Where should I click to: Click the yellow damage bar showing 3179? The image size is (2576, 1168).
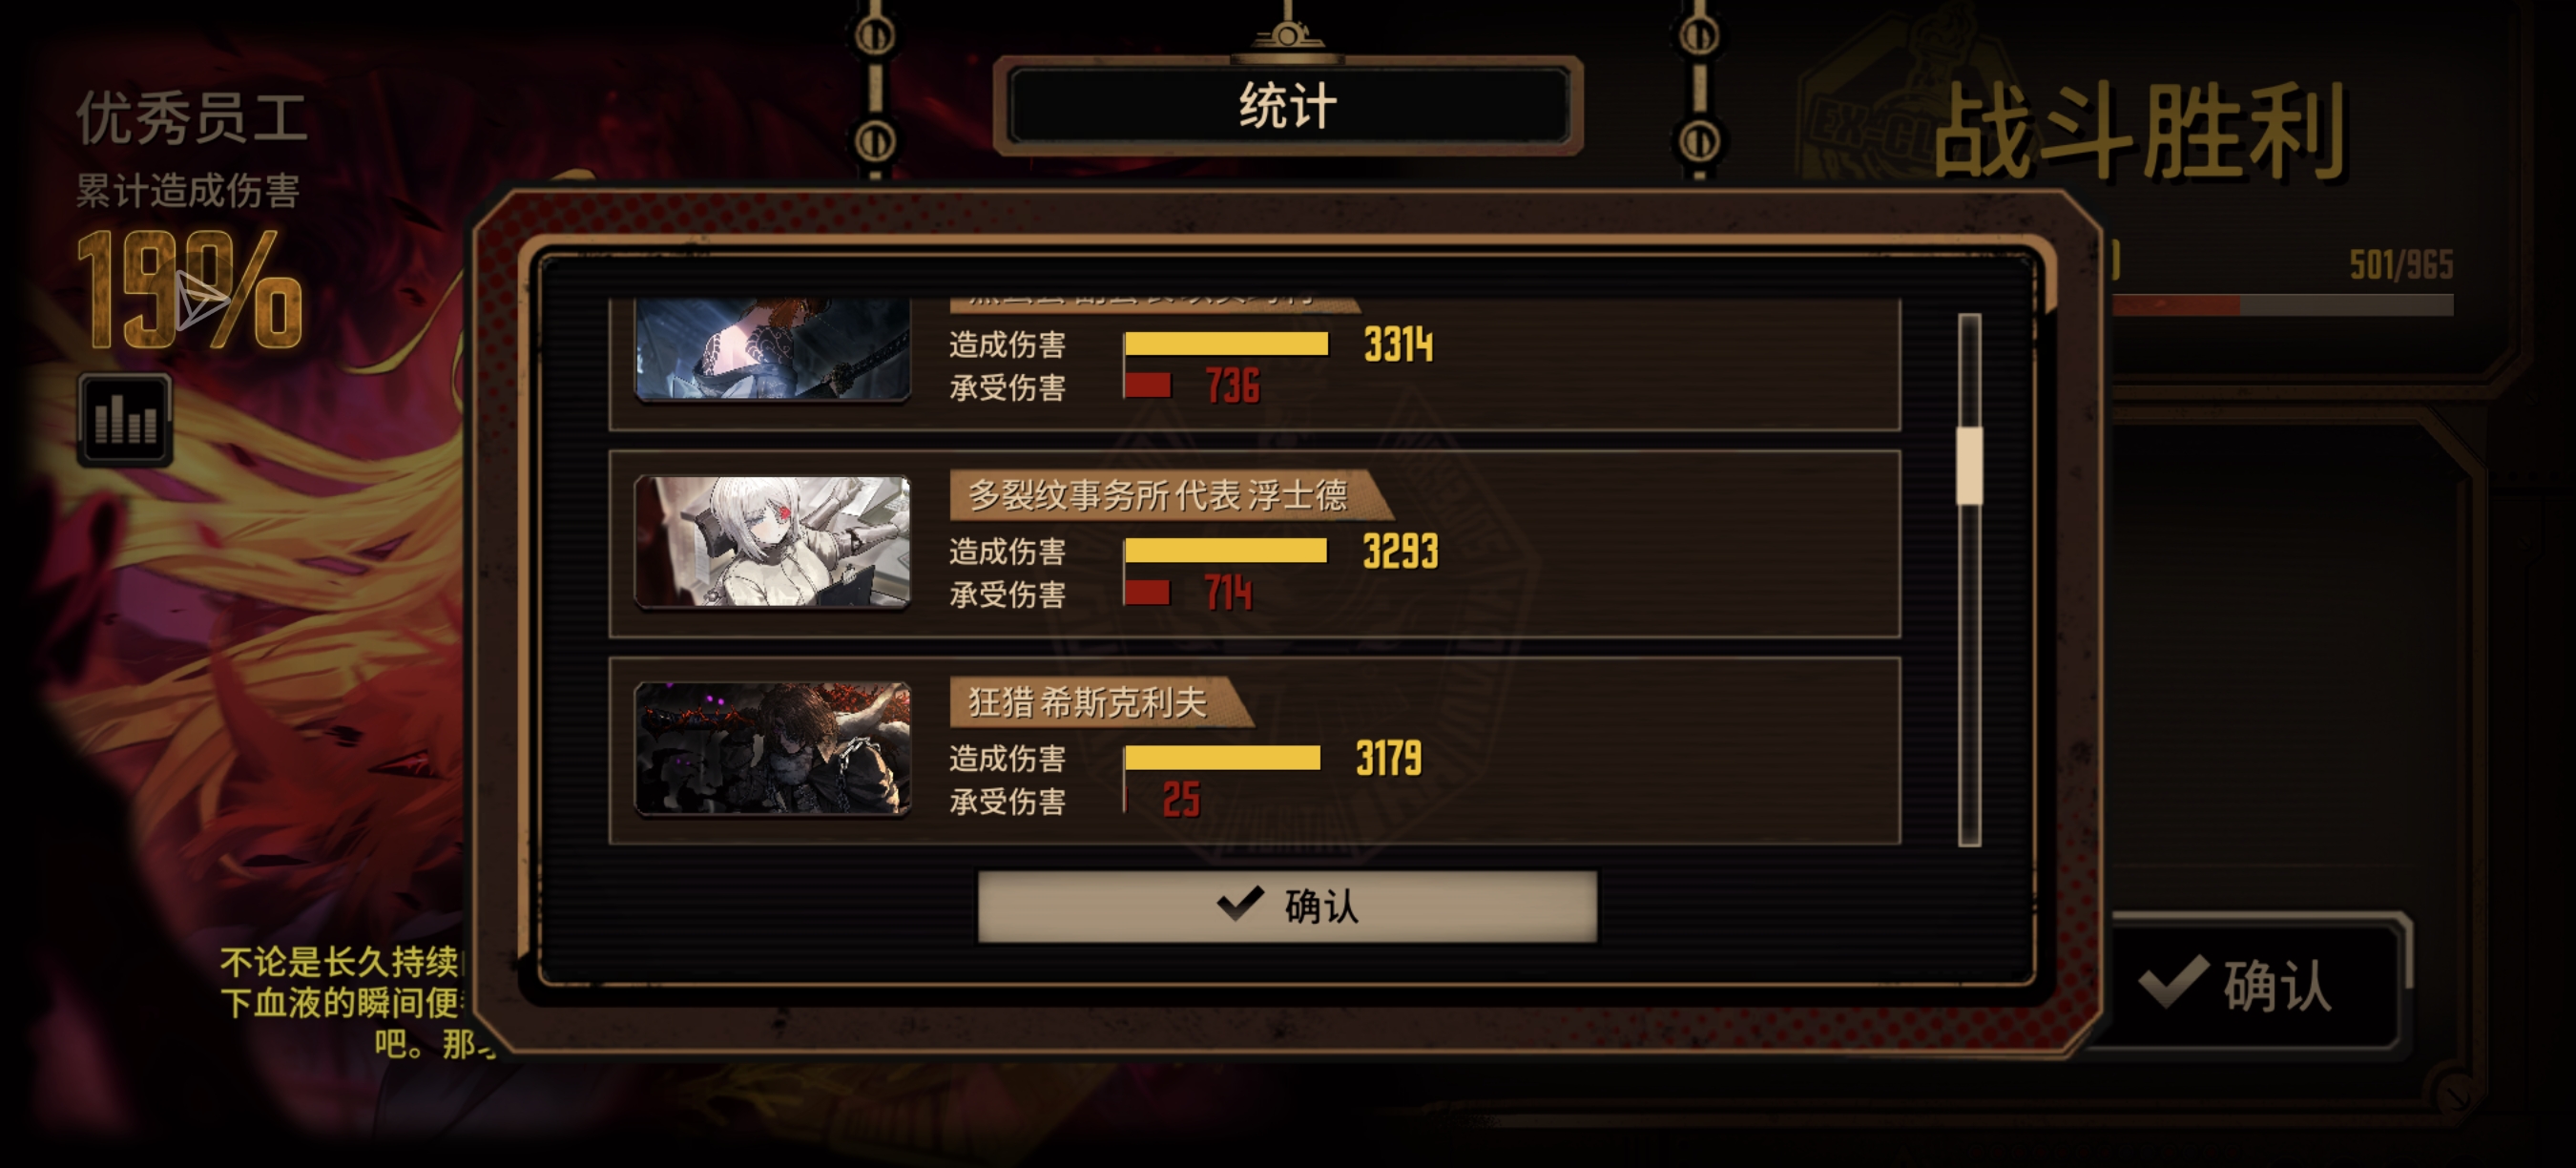(1222, 758)
